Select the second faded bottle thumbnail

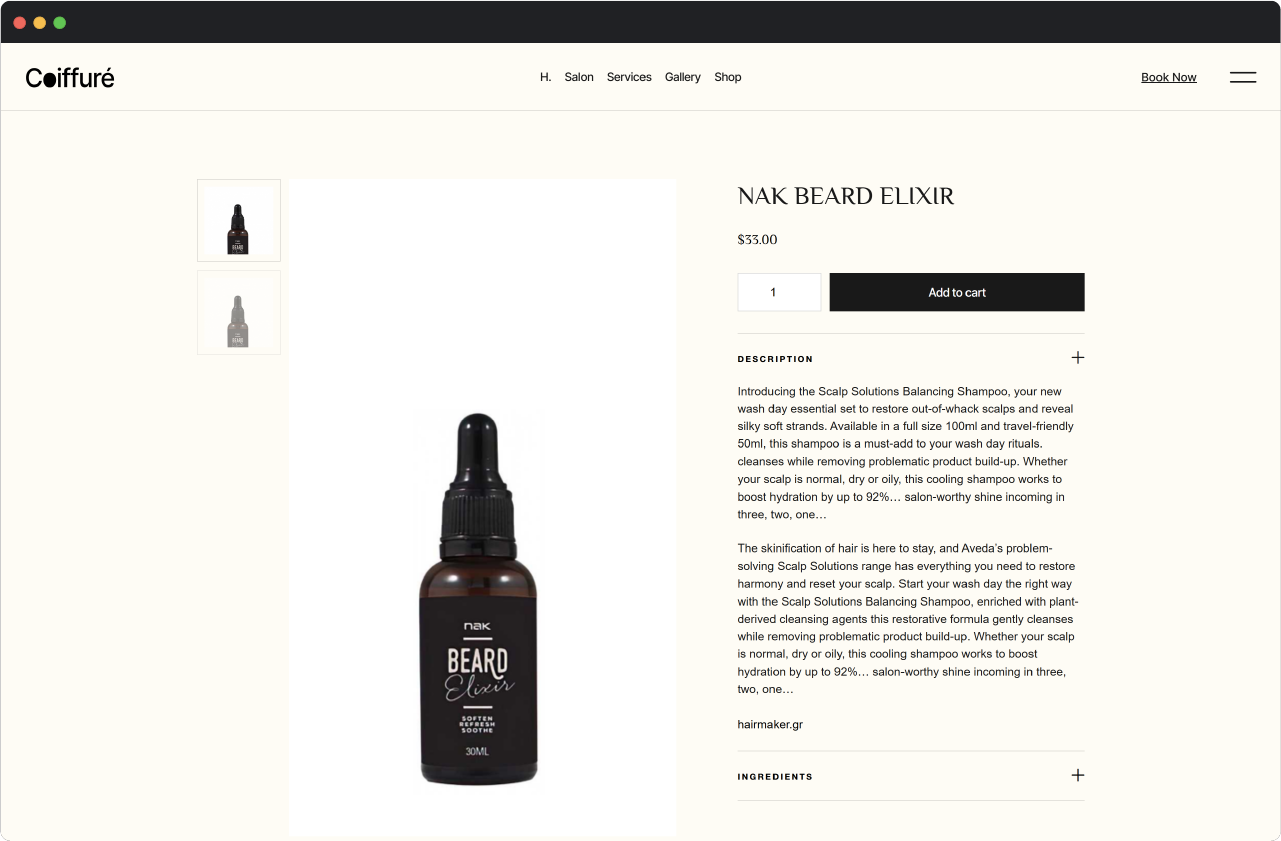coord(239,312)
